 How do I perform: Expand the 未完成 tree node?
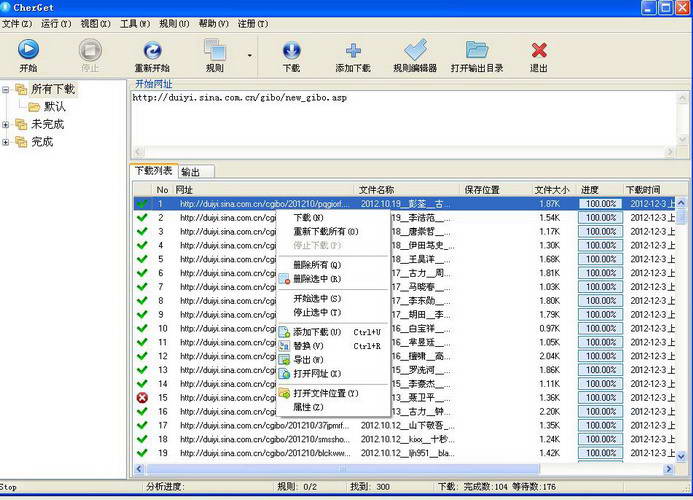pos(7,124)
